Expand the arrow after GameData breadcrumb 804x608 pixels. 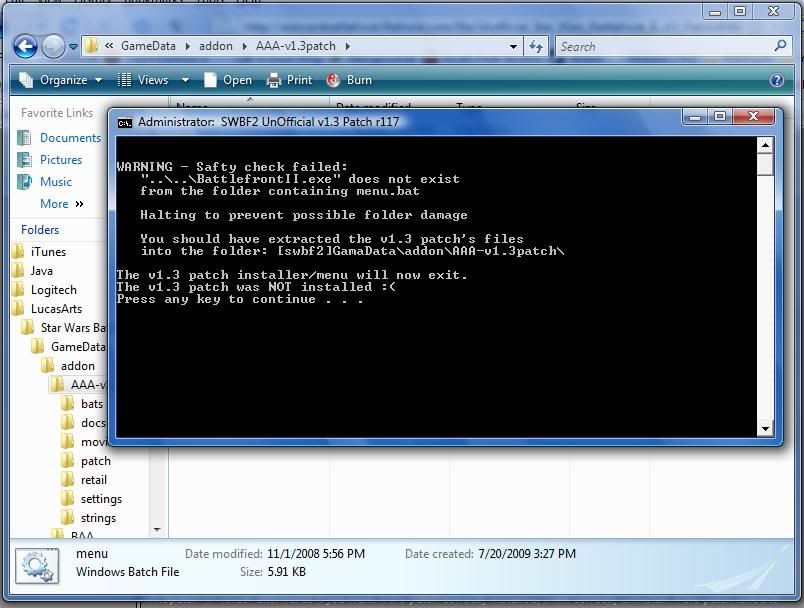tap(188, 47)
